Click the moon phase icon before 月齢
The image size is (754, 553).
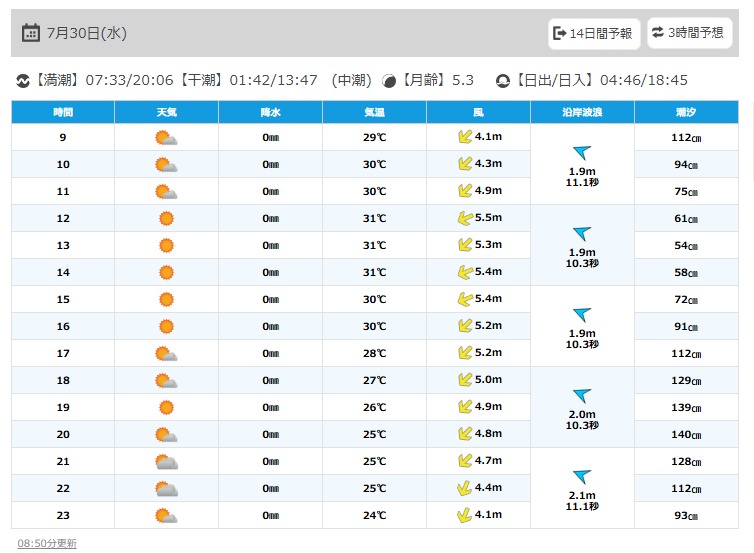tap(389, 81)
